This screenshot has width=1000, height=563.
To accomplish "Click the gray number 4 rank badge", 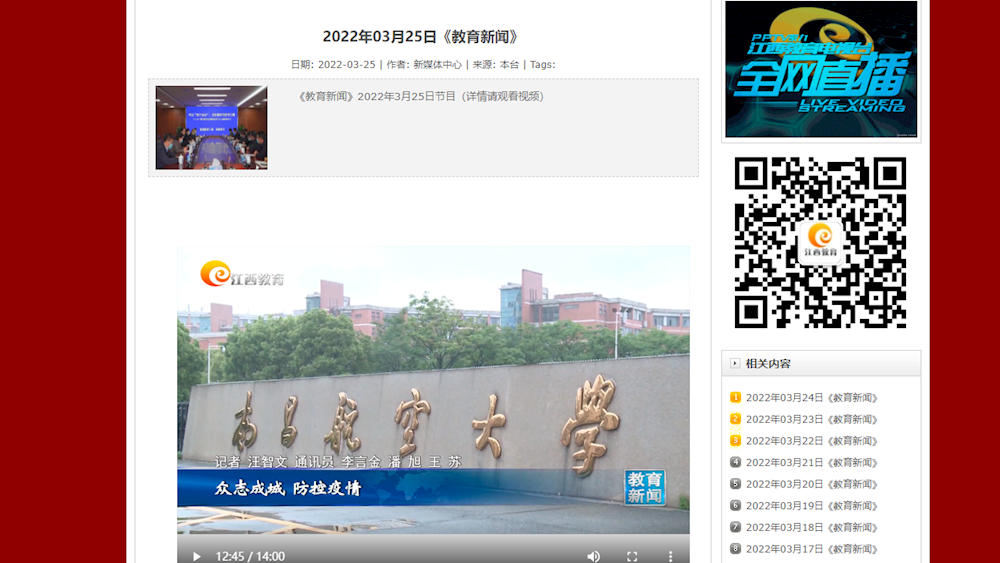I will [735, 462].
